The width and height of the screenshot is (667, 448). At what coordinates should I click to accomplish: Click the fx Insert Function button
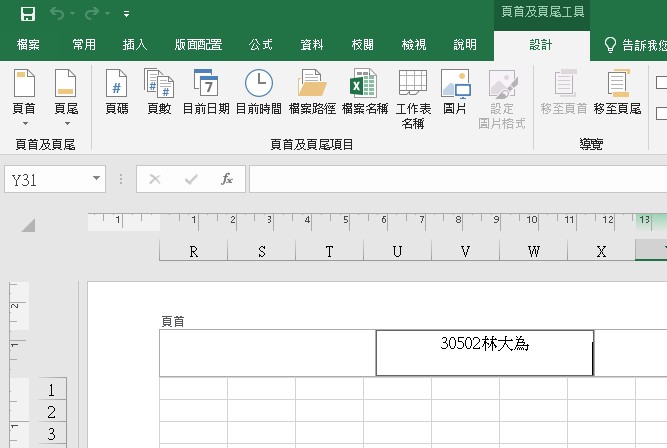point(227,179)
